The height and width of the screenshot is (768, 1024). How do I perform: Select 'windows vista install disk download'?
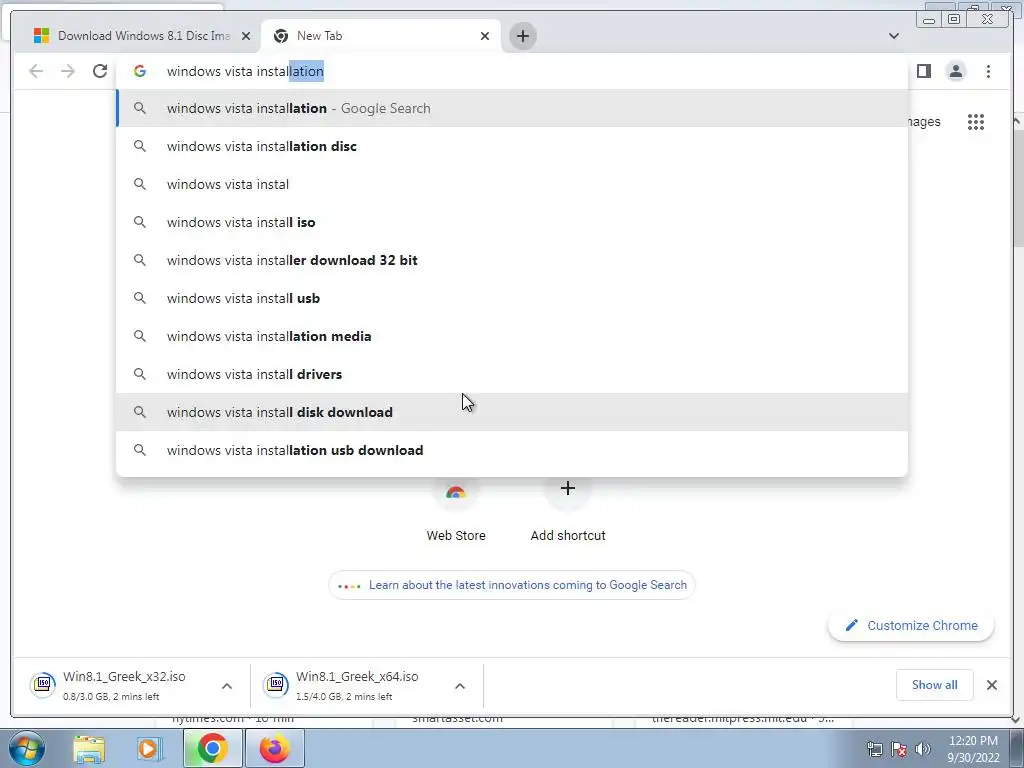[x=512, y=412]
